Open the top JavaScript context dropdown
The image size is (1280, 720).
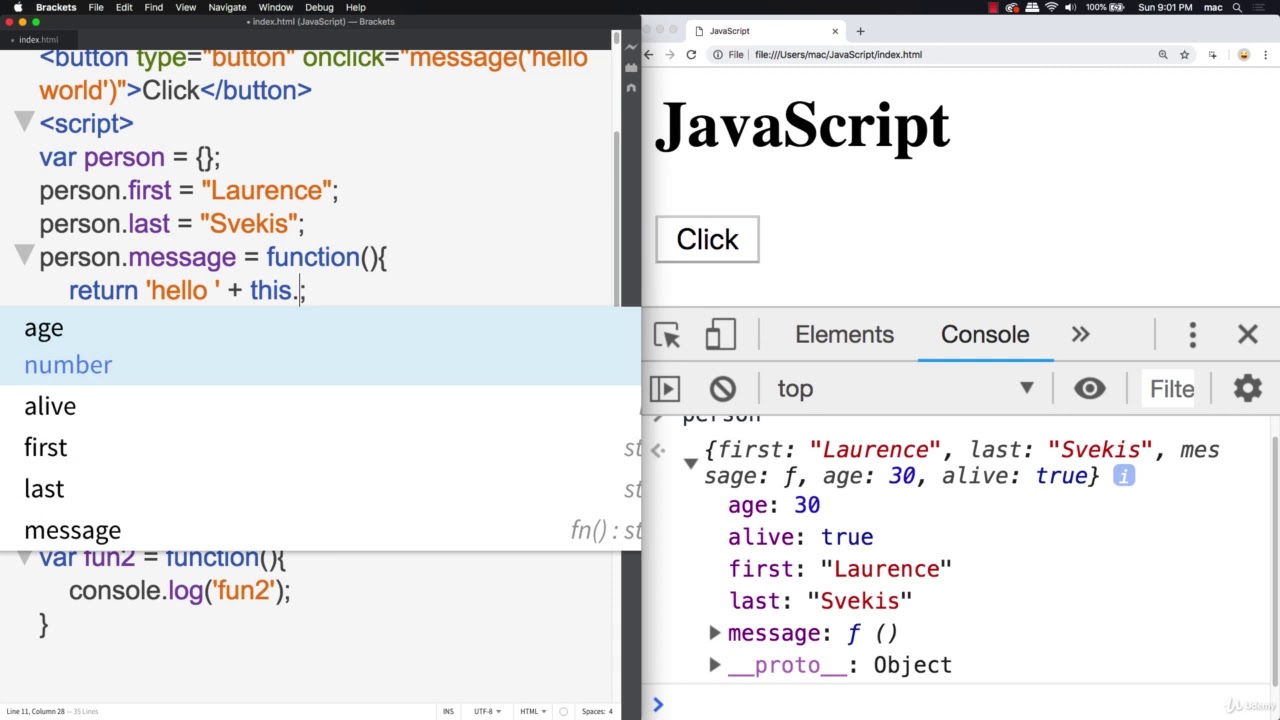tap(905, 389)
